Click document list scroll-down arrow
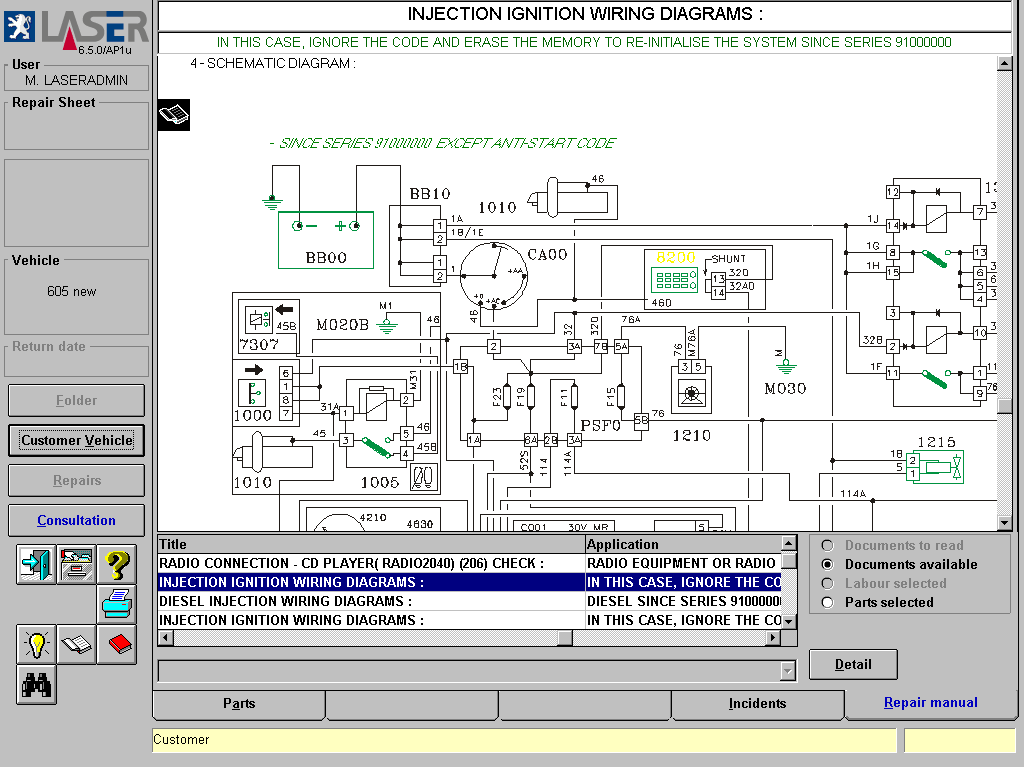The height and width of the screenshot is (768, 1024). [x=789, y=621]
